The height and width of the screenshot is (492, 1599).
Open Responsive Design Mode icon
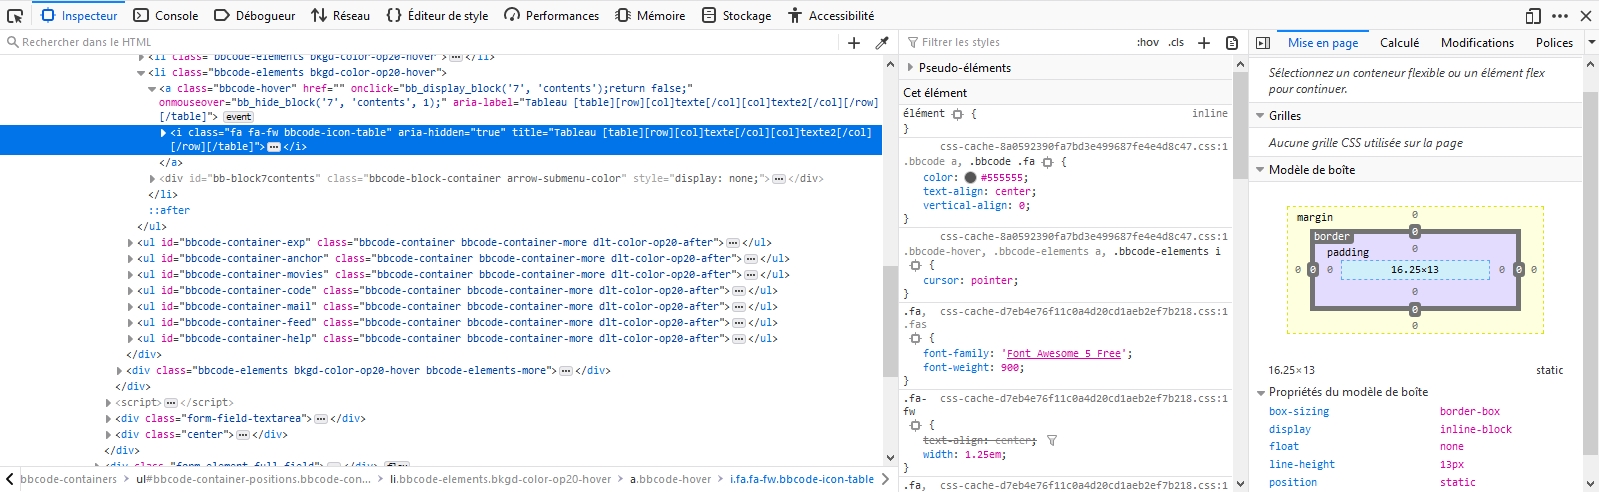[x=1533, y=15]
